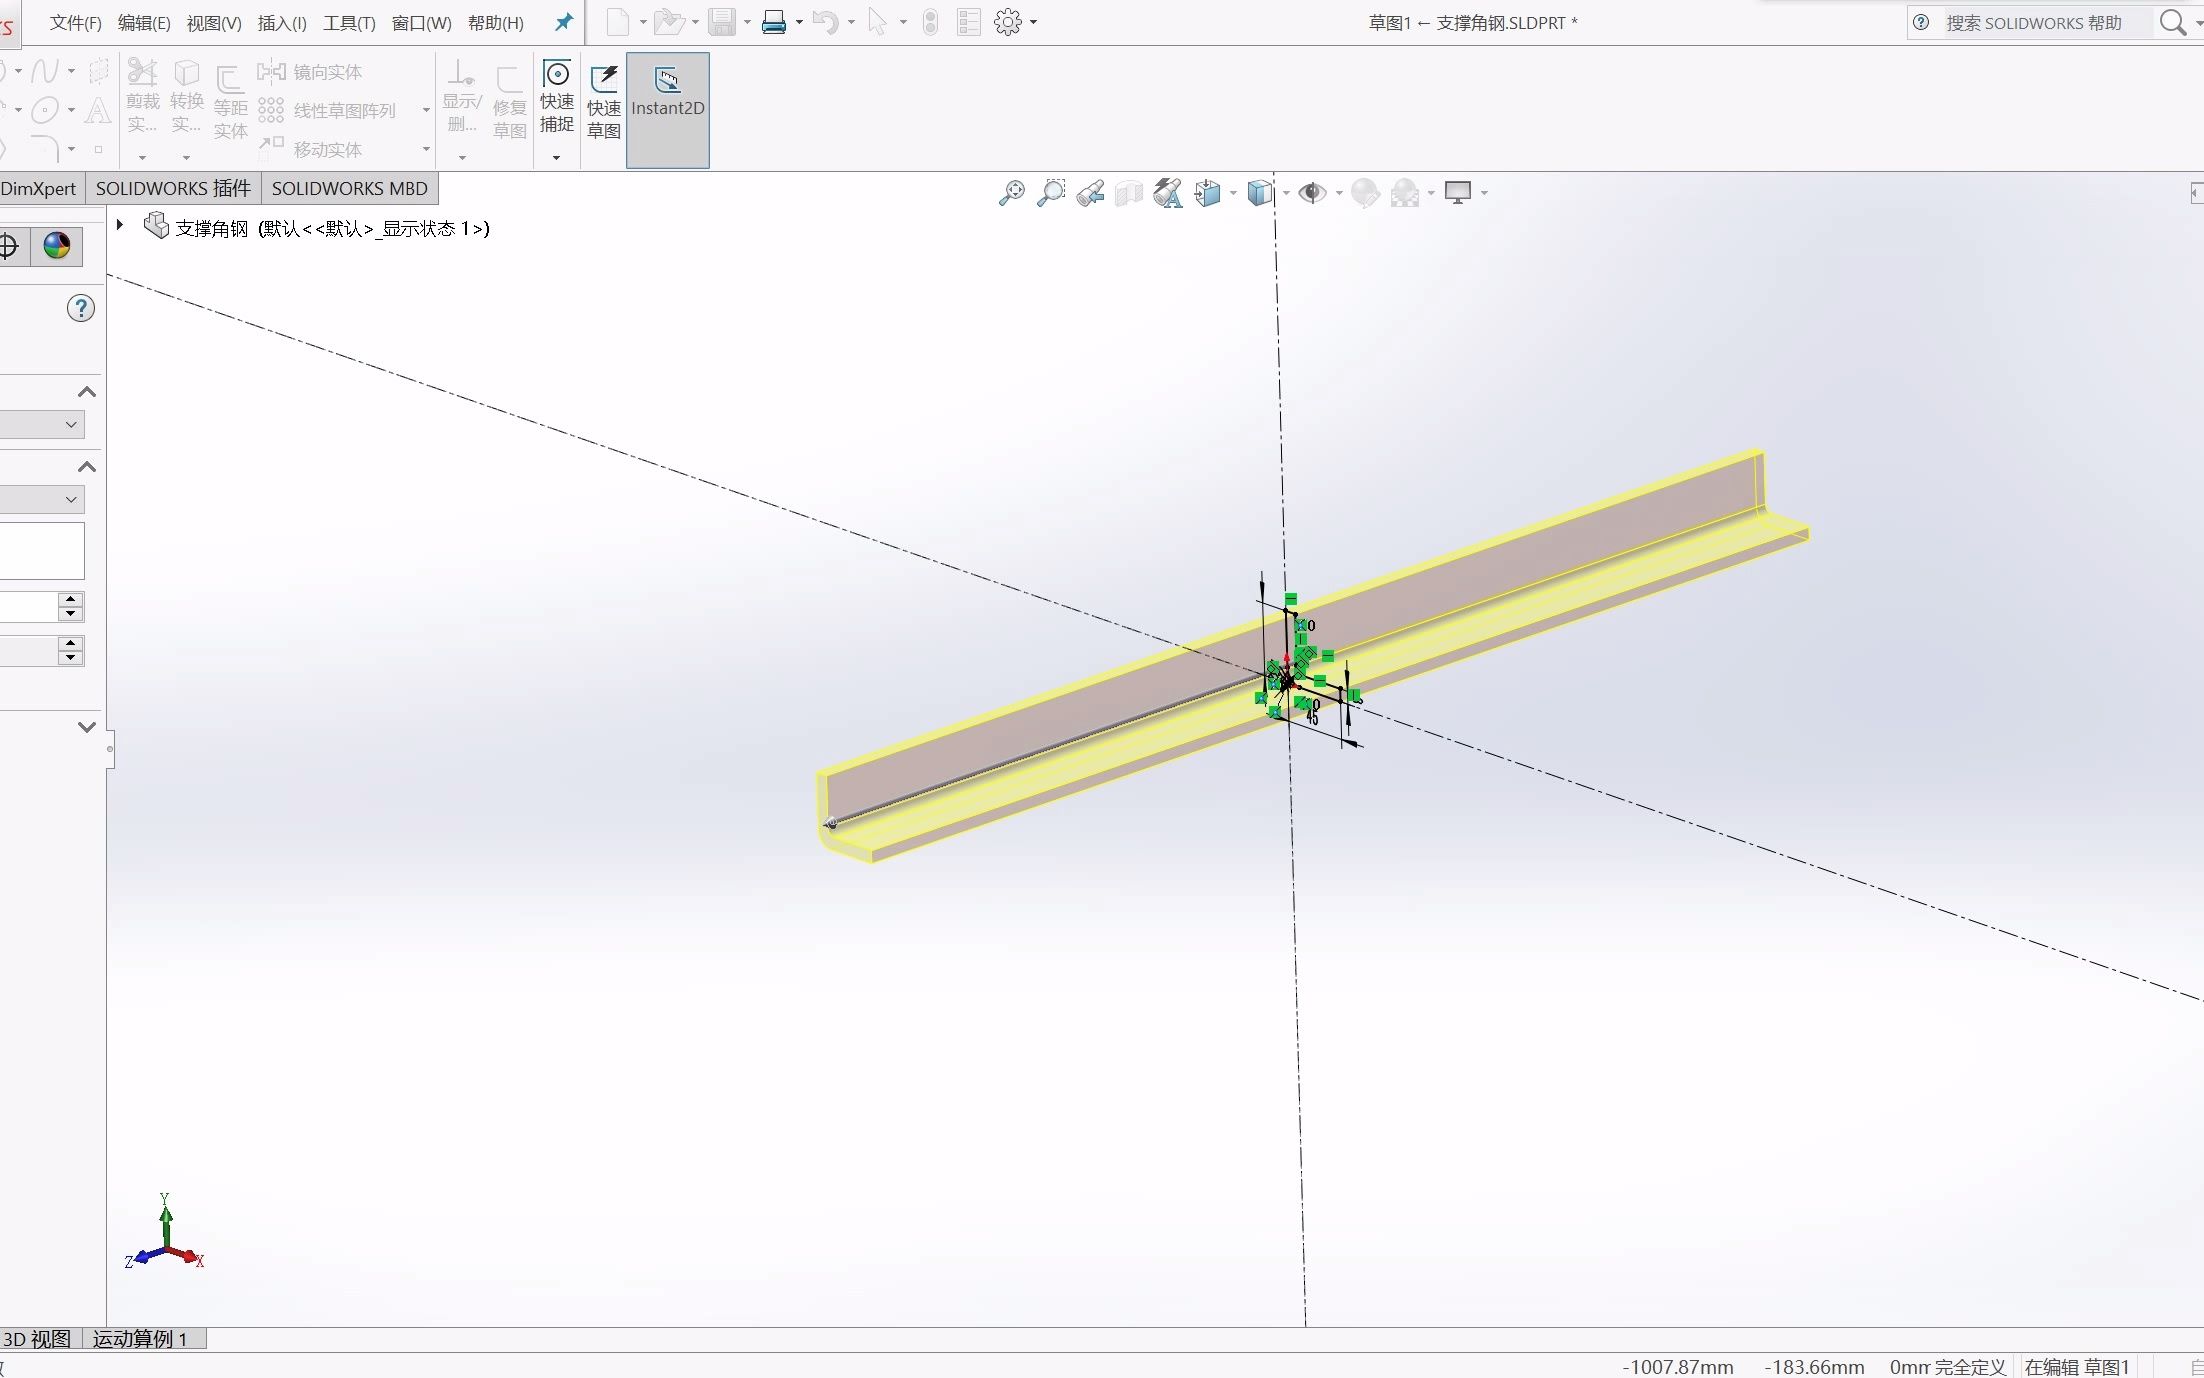Open the 插入(I) menu
Screen dimensions: 2204x1378
(282, 23)
